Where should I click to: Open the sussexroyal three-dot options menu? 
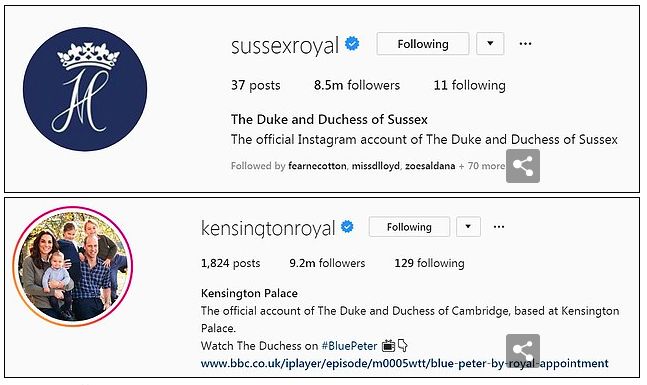(x=525, y=44)
